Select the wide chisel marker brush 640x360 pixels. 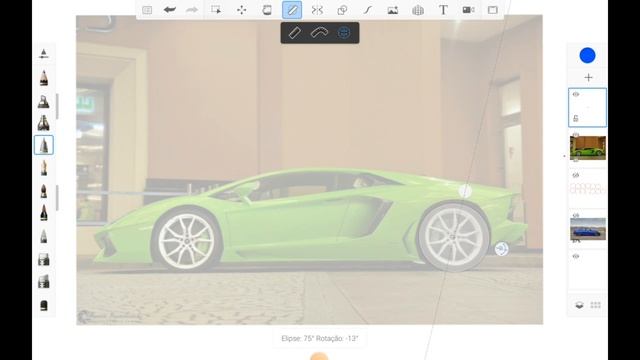44,123
